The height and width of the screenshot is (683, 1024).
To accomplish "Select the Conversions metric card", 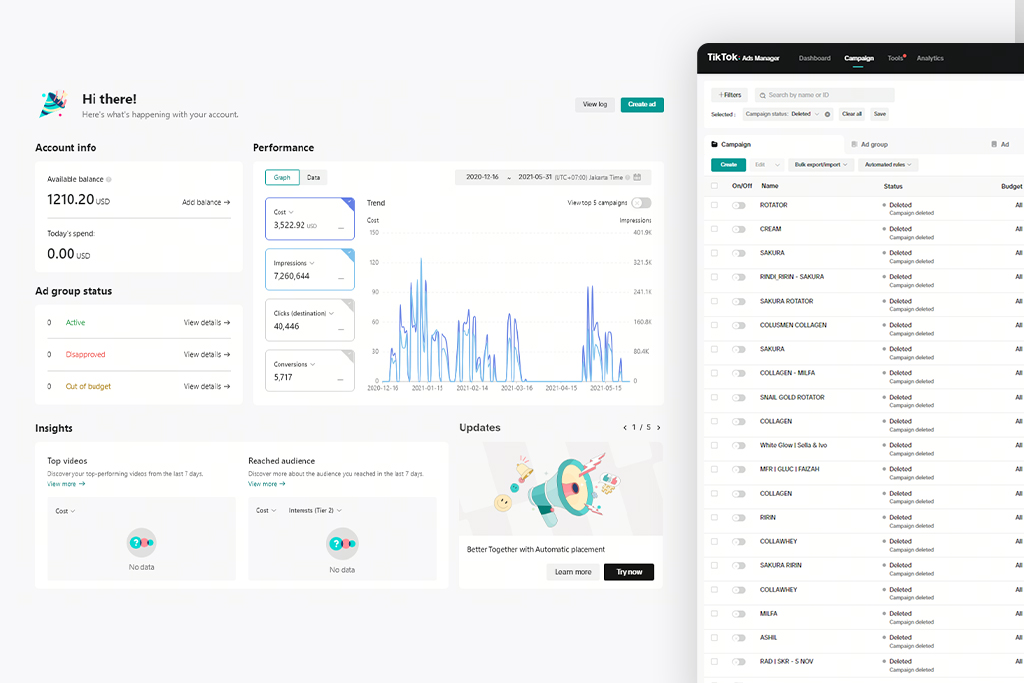I will (309, 370).
